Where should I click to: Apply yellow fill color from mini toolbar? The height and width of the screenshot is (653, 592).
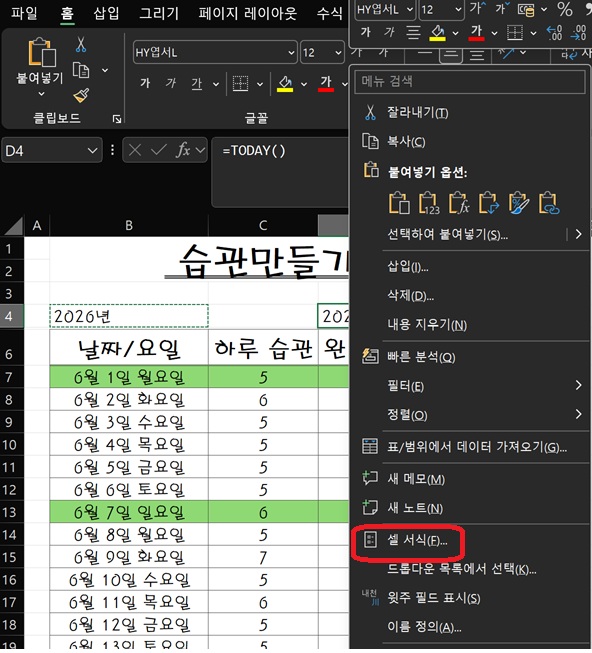point(437,32)
